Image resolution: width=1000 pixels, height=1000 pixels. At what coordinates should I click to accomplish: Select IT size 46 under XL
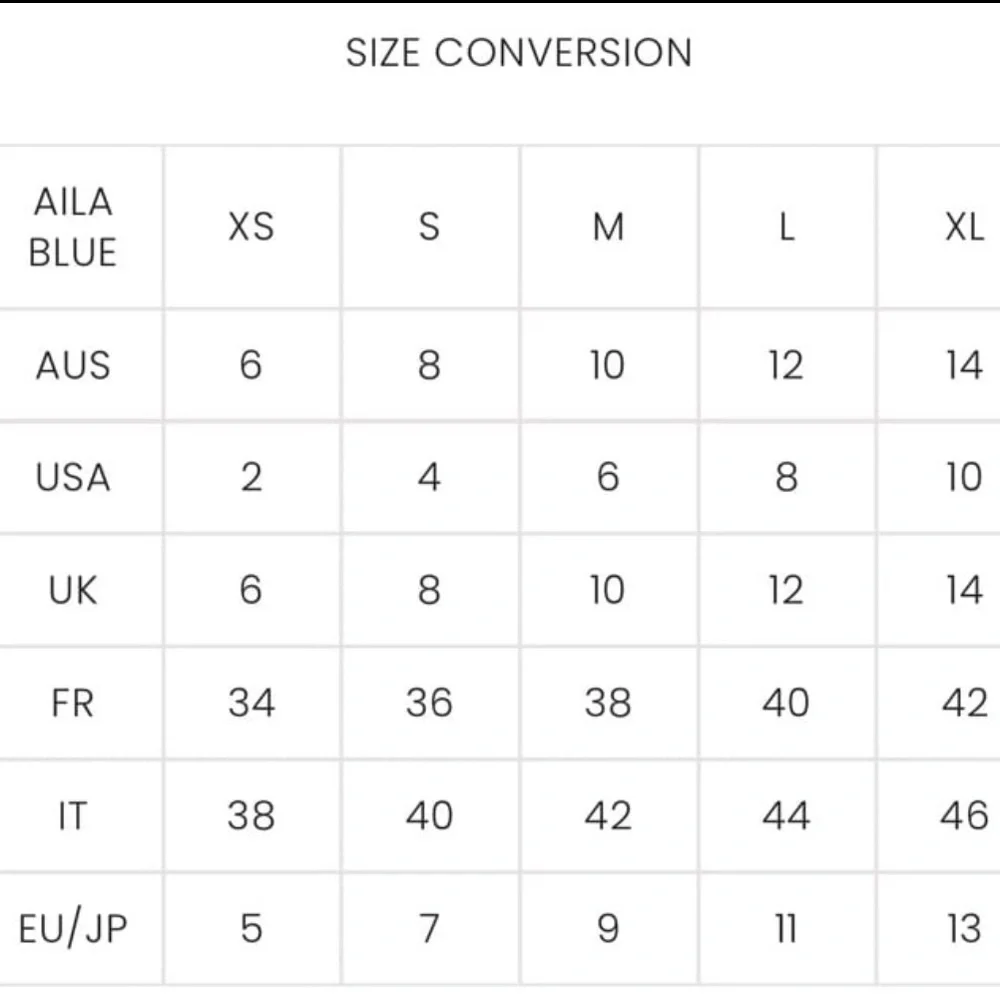964,817
